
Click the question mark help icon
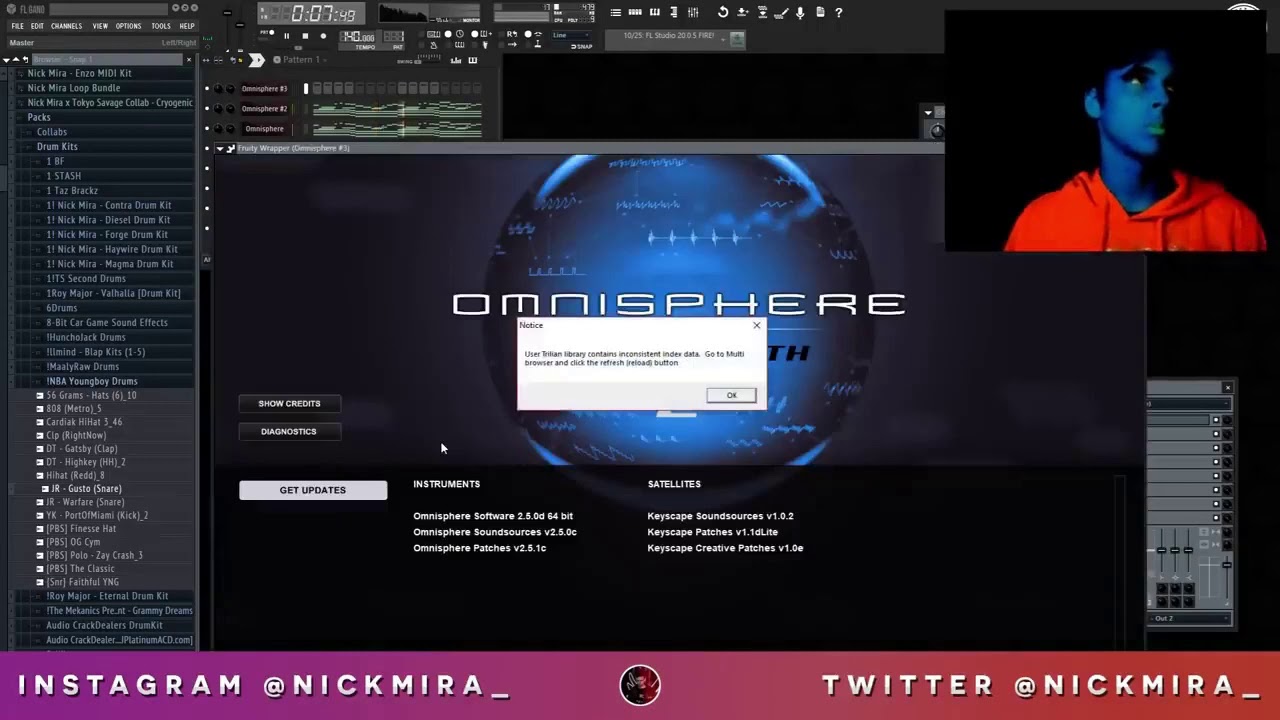(x=839, y=12)
